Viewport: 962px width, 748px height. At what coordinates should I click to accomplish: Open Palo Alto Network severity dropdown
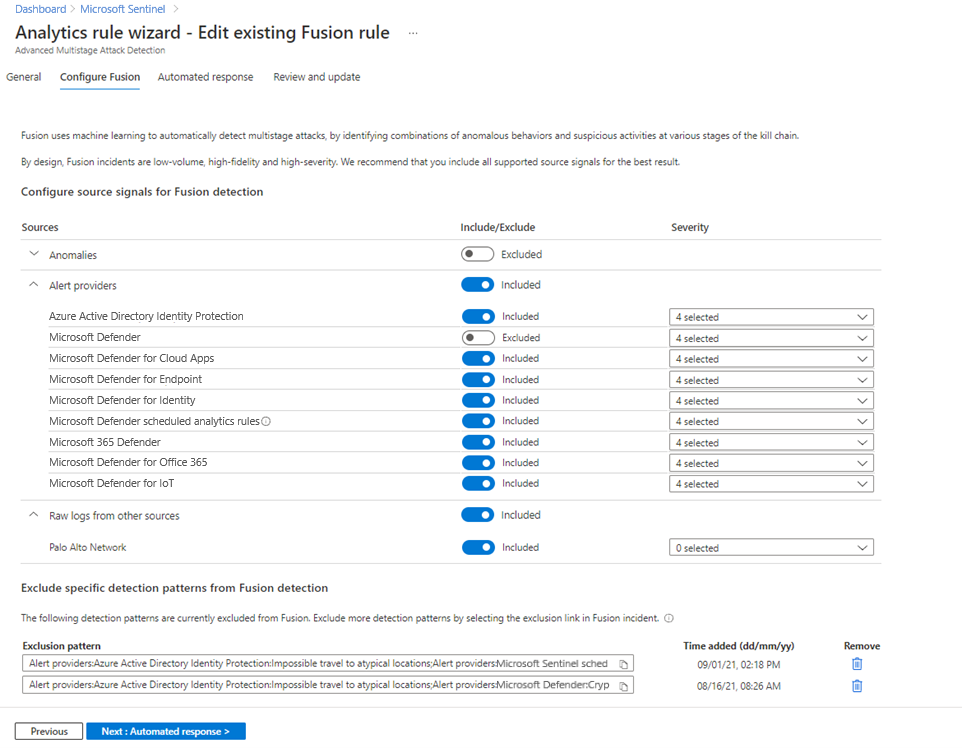[x=771, y=548]
